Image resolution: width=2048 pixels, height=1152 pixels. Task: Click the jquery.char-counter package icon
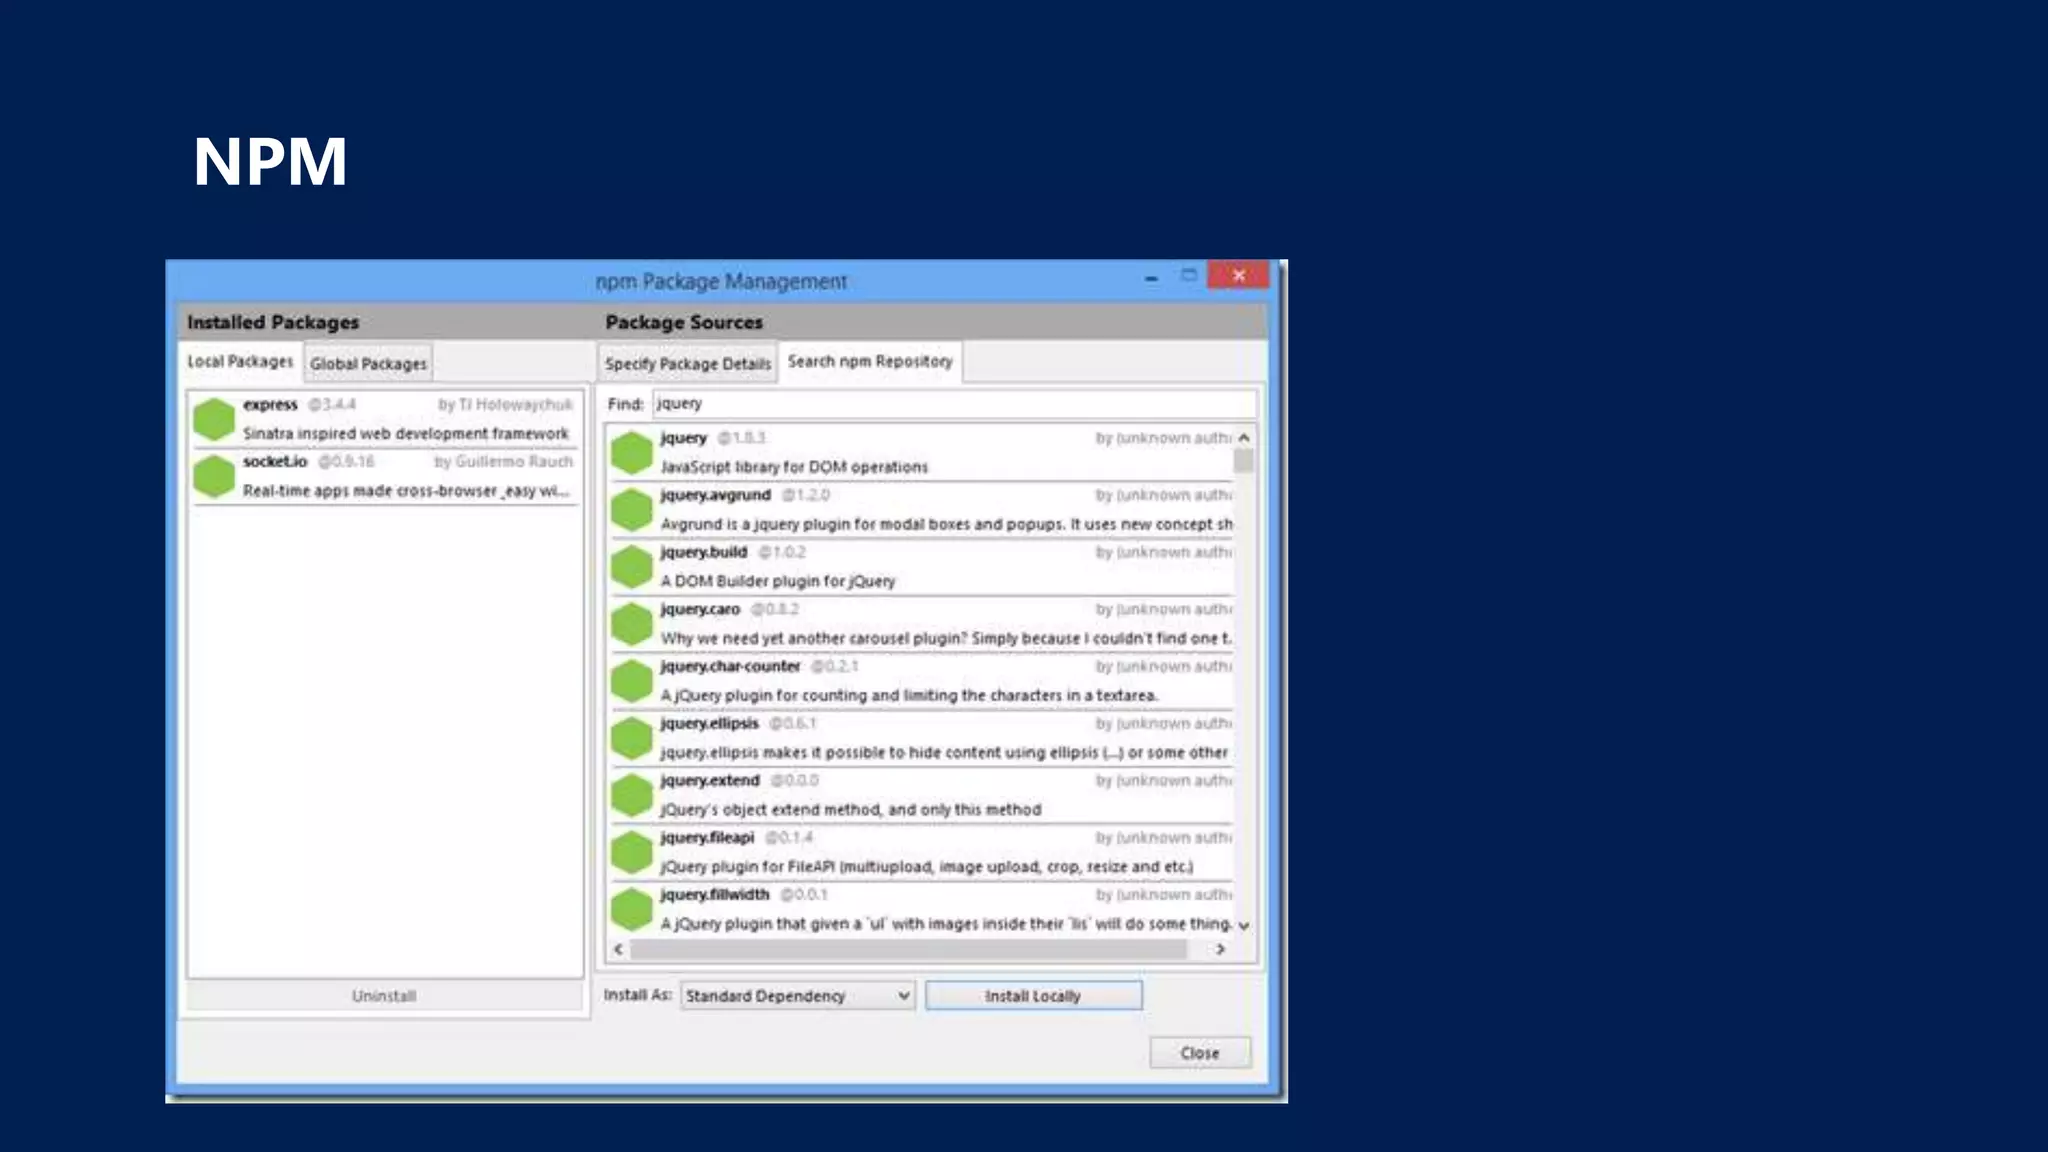632,680
